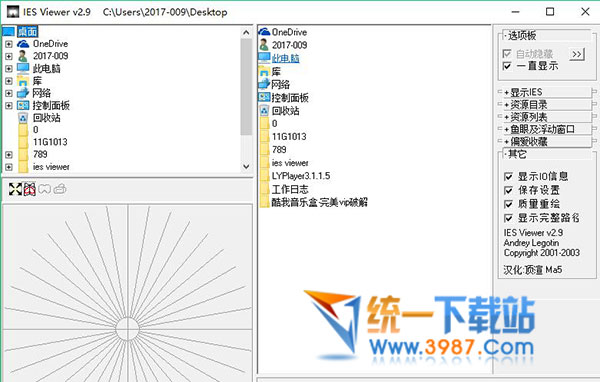
Task: Expand the ies viewer folder tree node
Action: click(x=8, y=167)
